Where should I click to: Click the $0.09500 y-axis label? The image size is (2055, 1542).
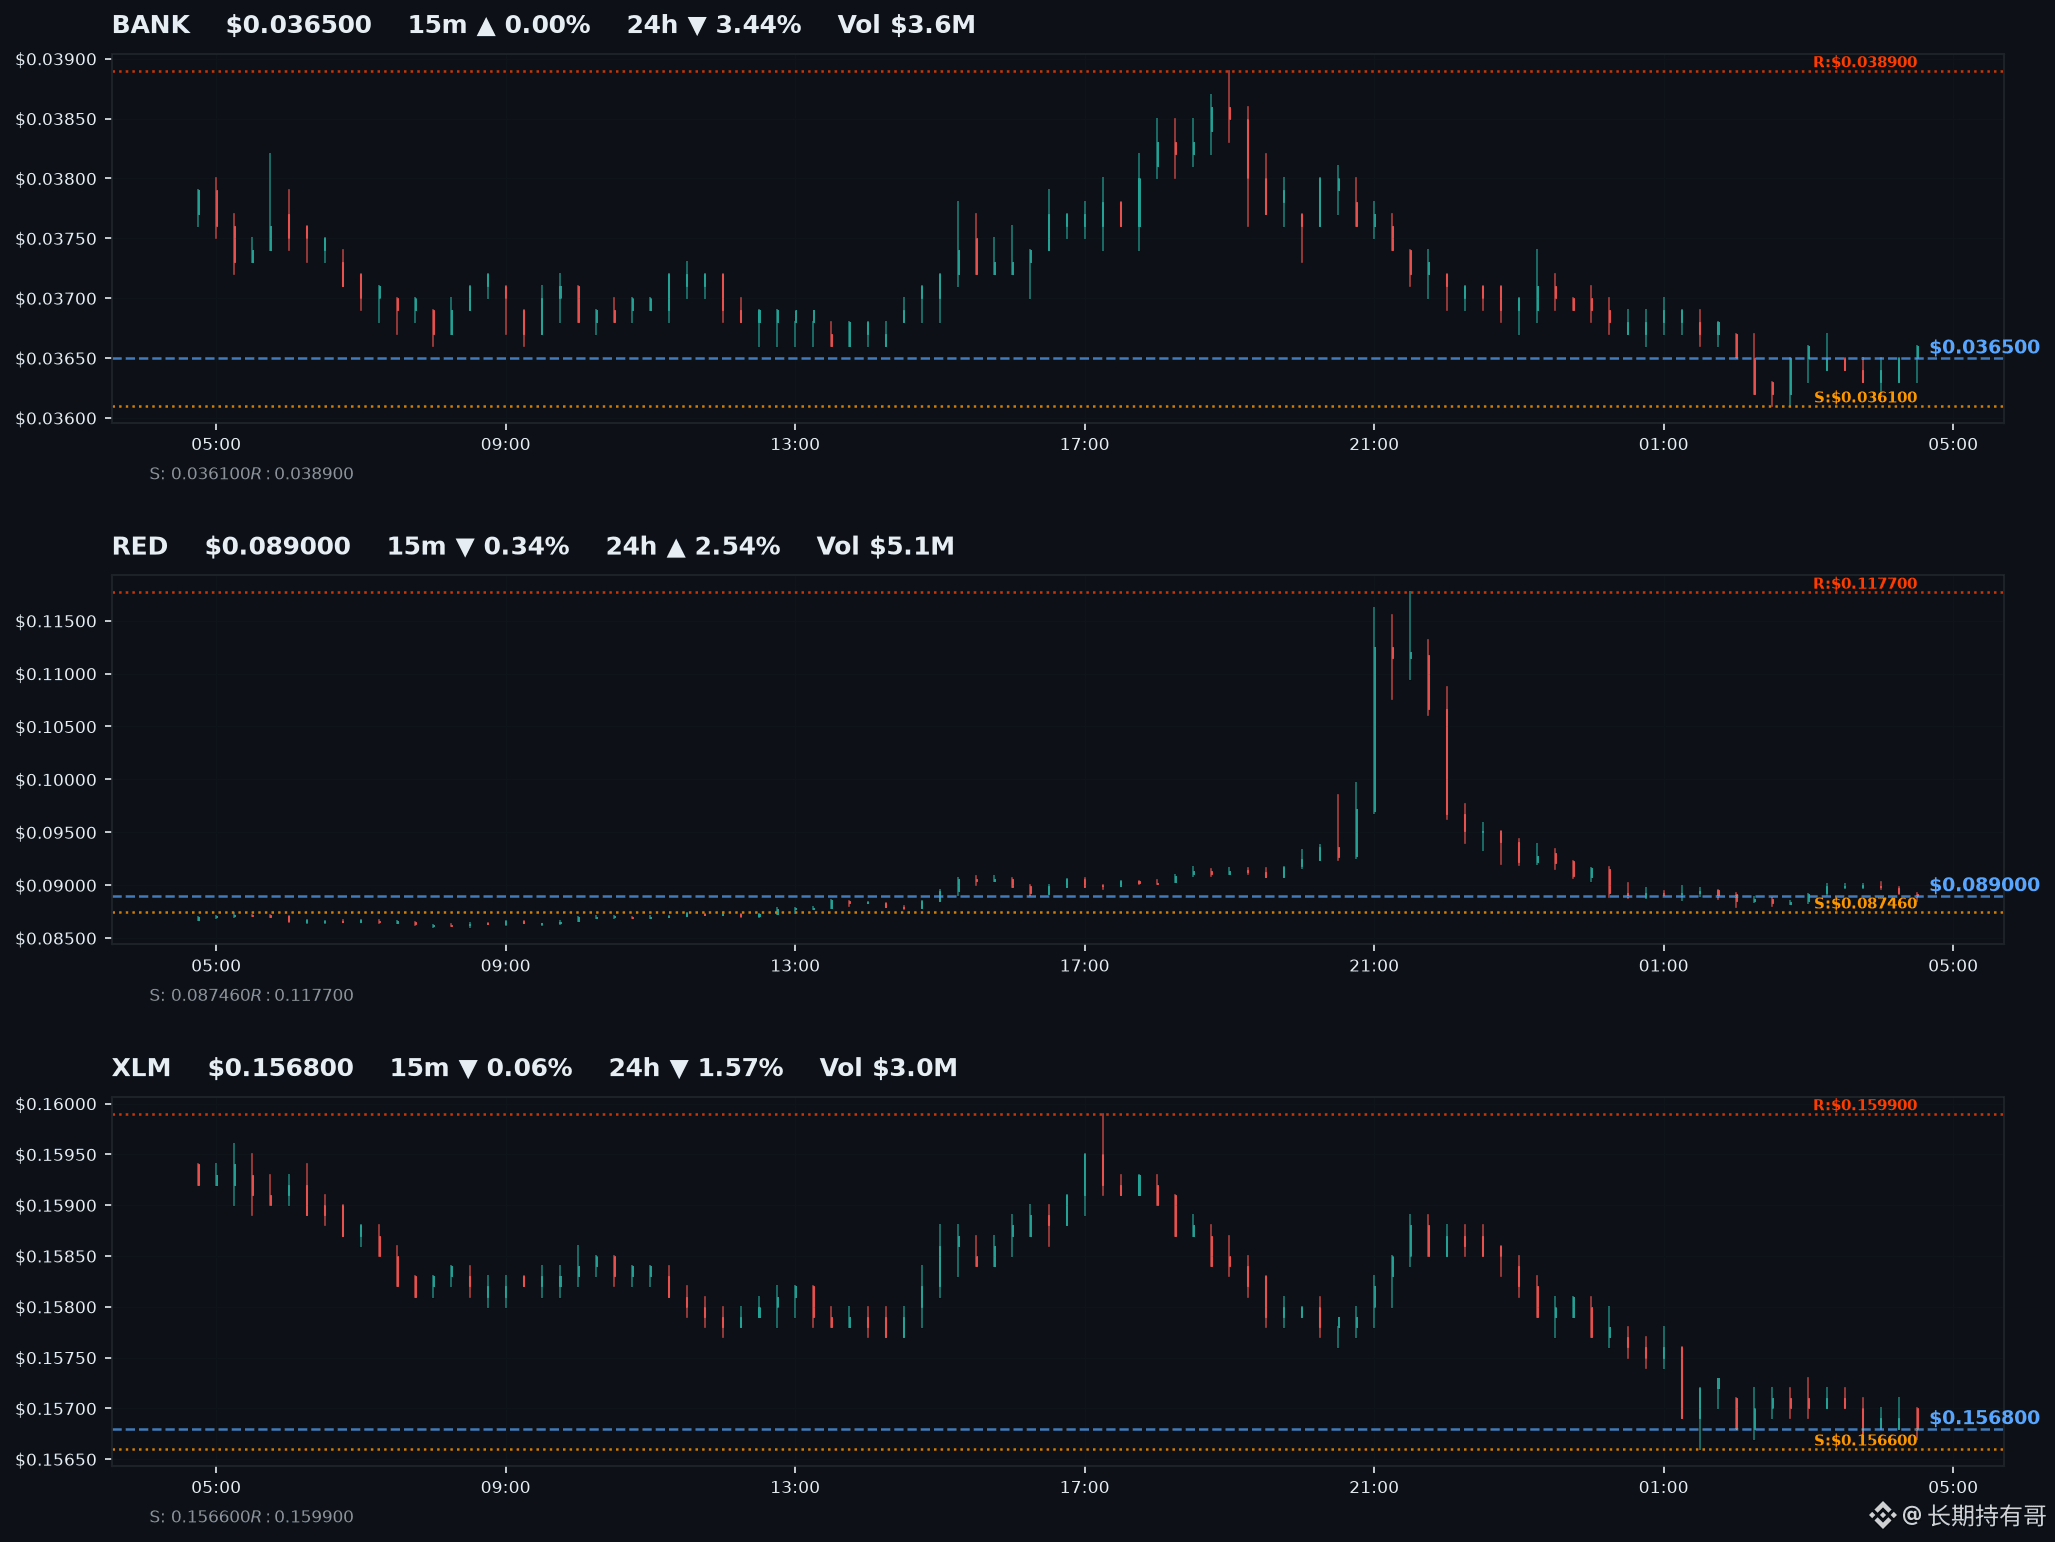pyautogui.click(x=56, y=833)
